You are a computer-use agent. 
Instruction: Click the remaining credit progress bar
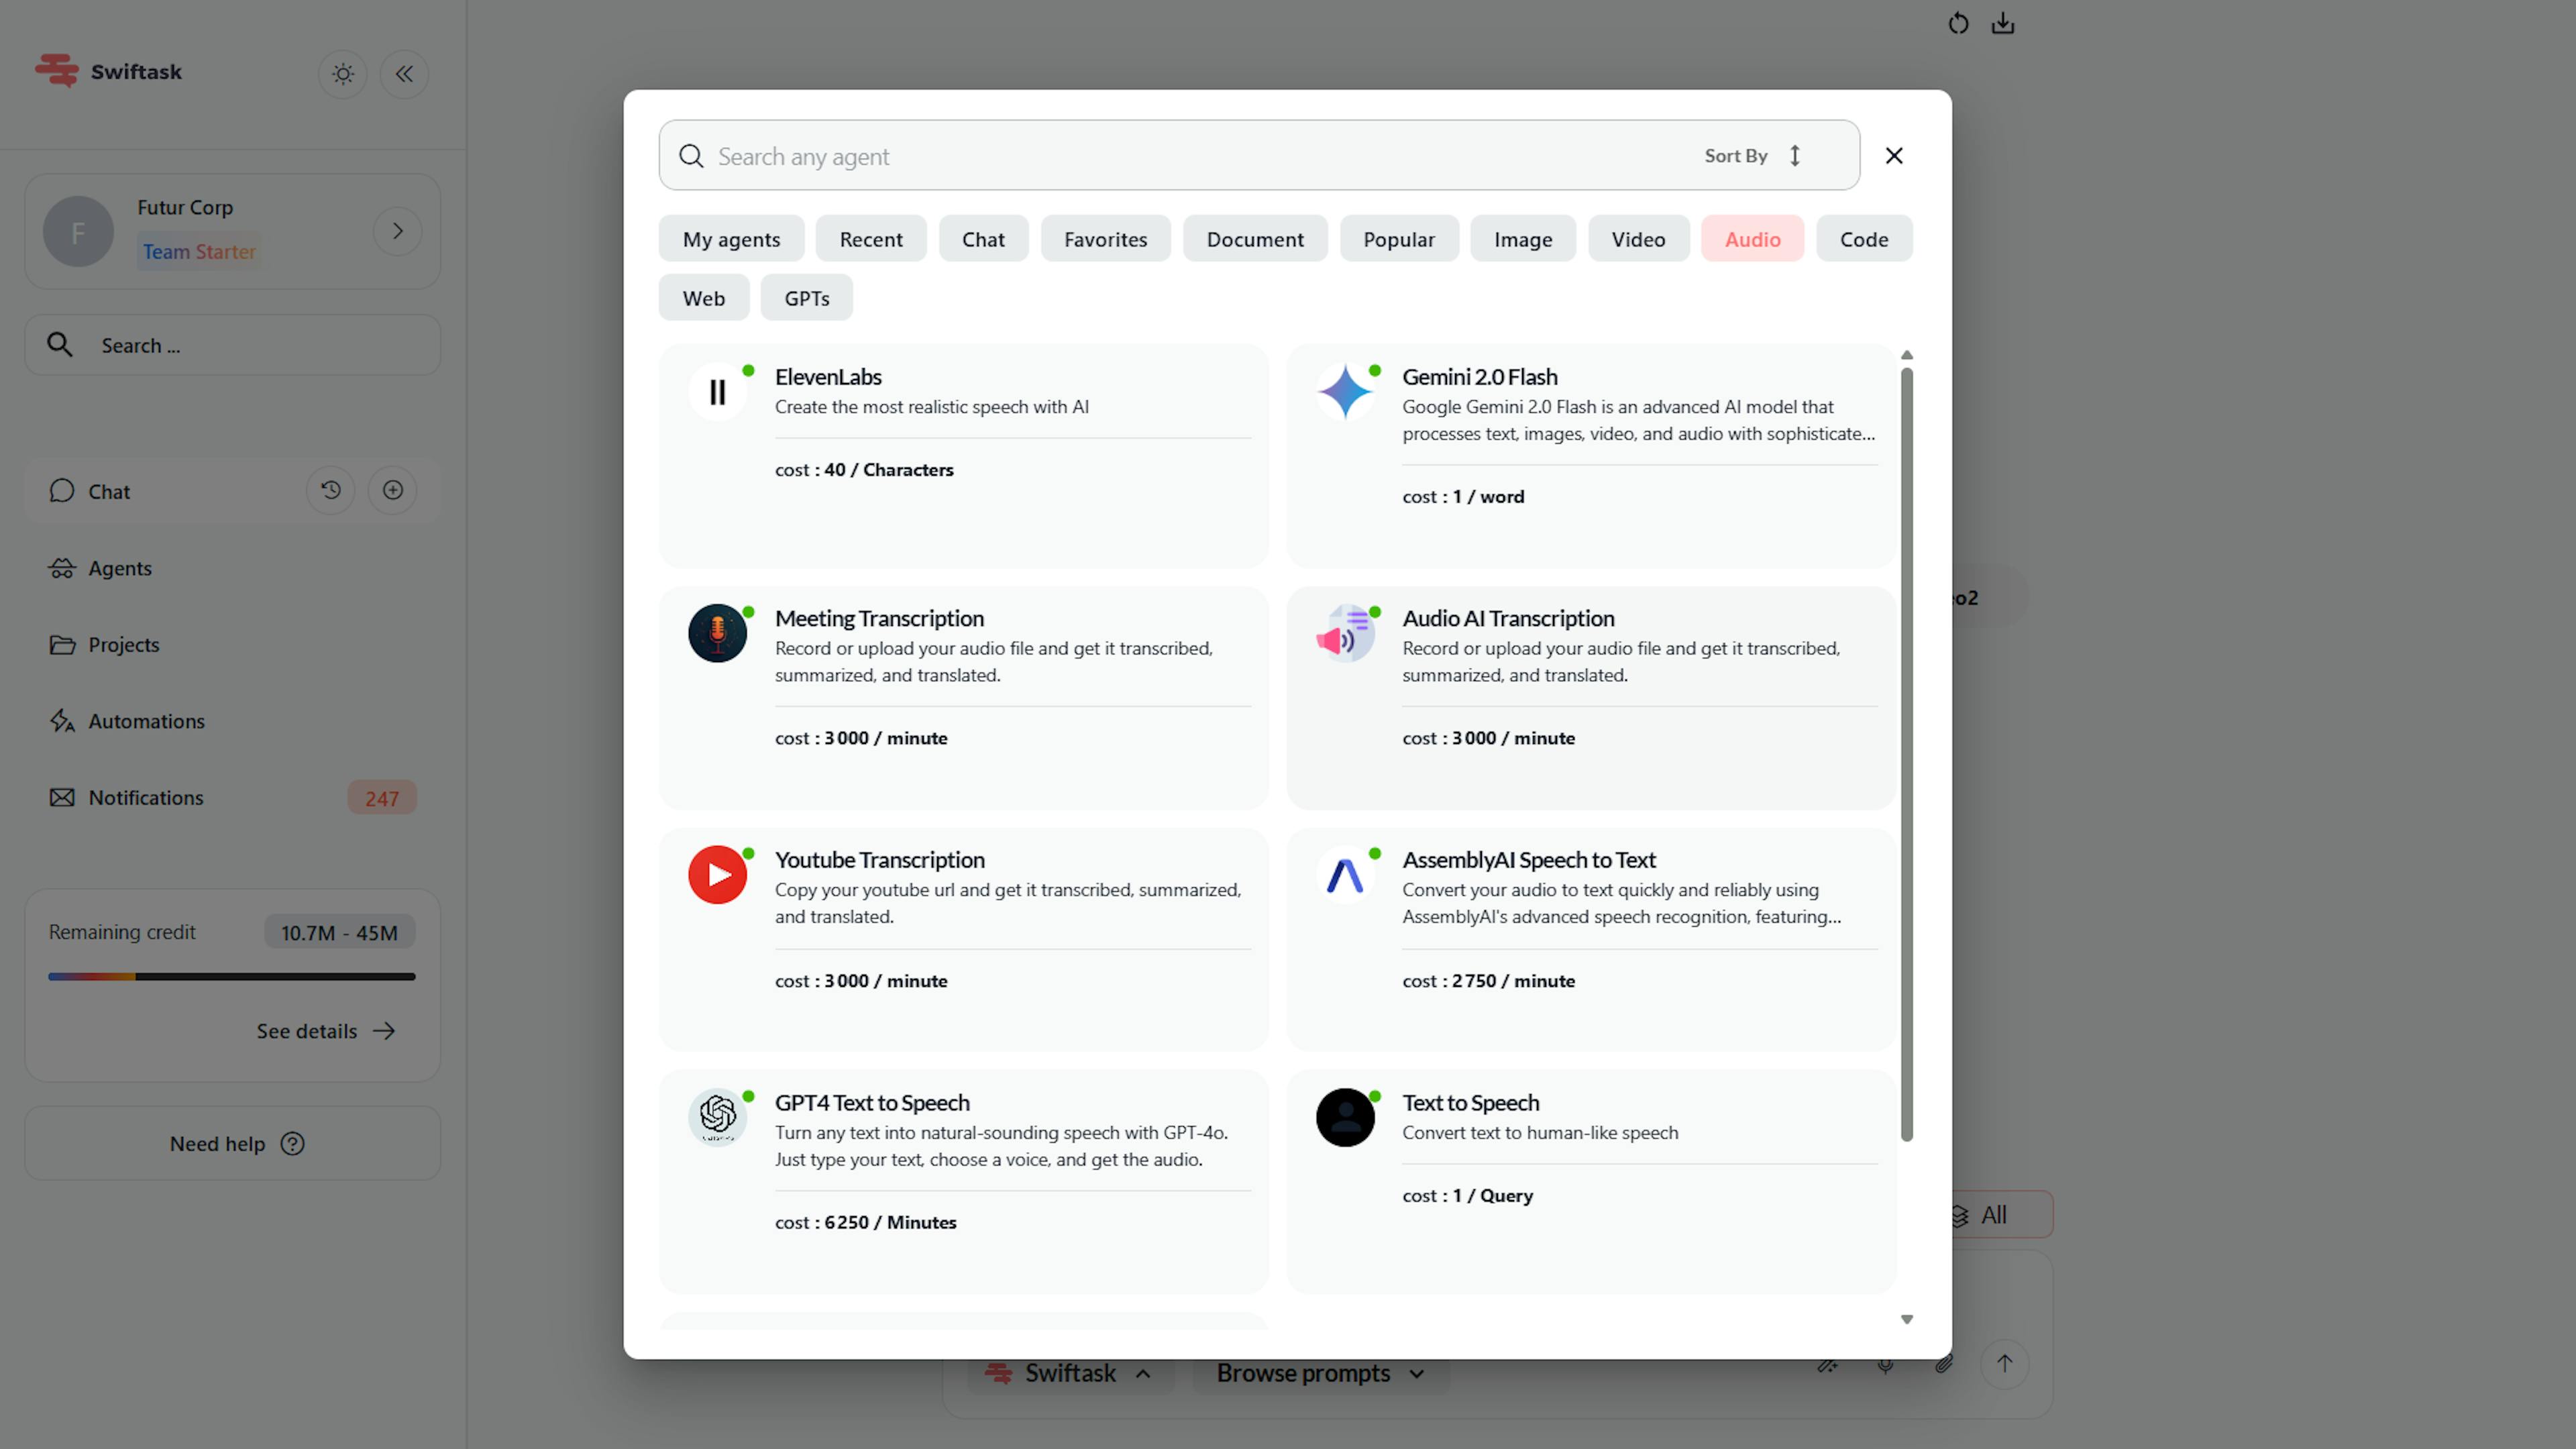(x=232, y=976)
